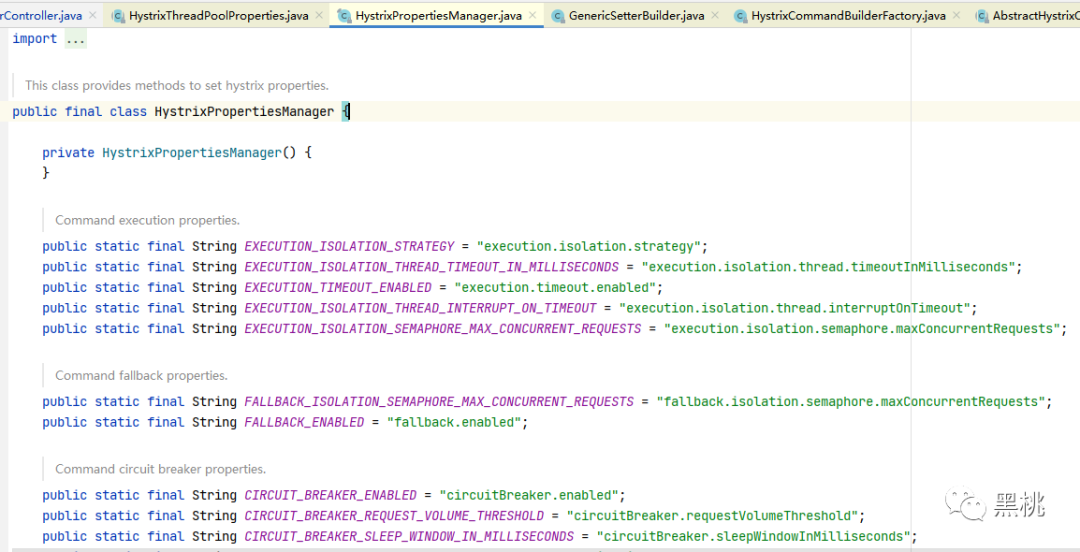Click "circuitBreaker.sleepWindowInMilliseconds" string
This screenshot has height=552, width=1080.
(x=754, y=537)
